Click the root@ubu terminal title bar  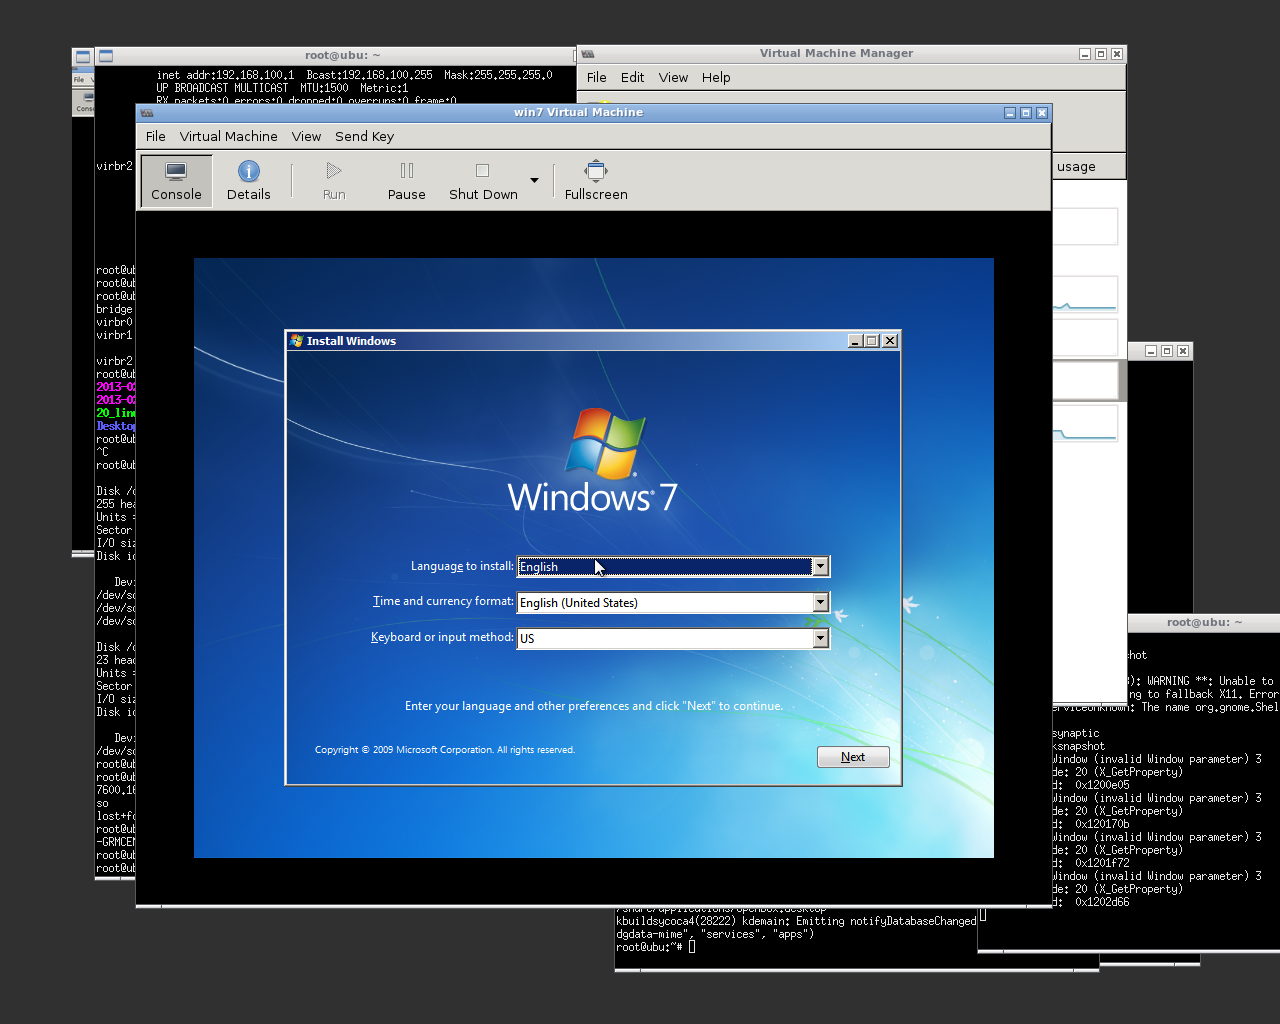pyautogui.click(x=342, y=56)
